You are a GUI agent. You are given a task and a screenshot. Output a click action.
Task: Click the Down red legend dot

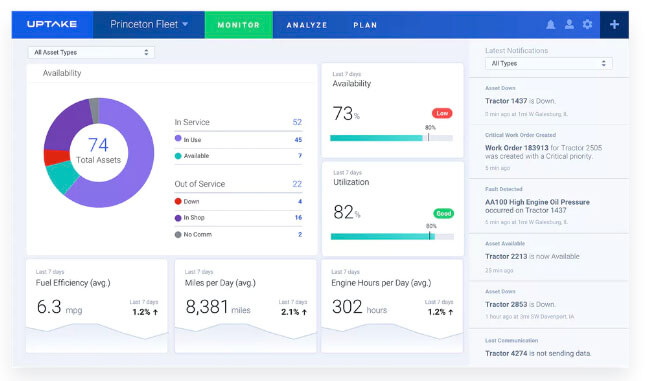point(178,201)
